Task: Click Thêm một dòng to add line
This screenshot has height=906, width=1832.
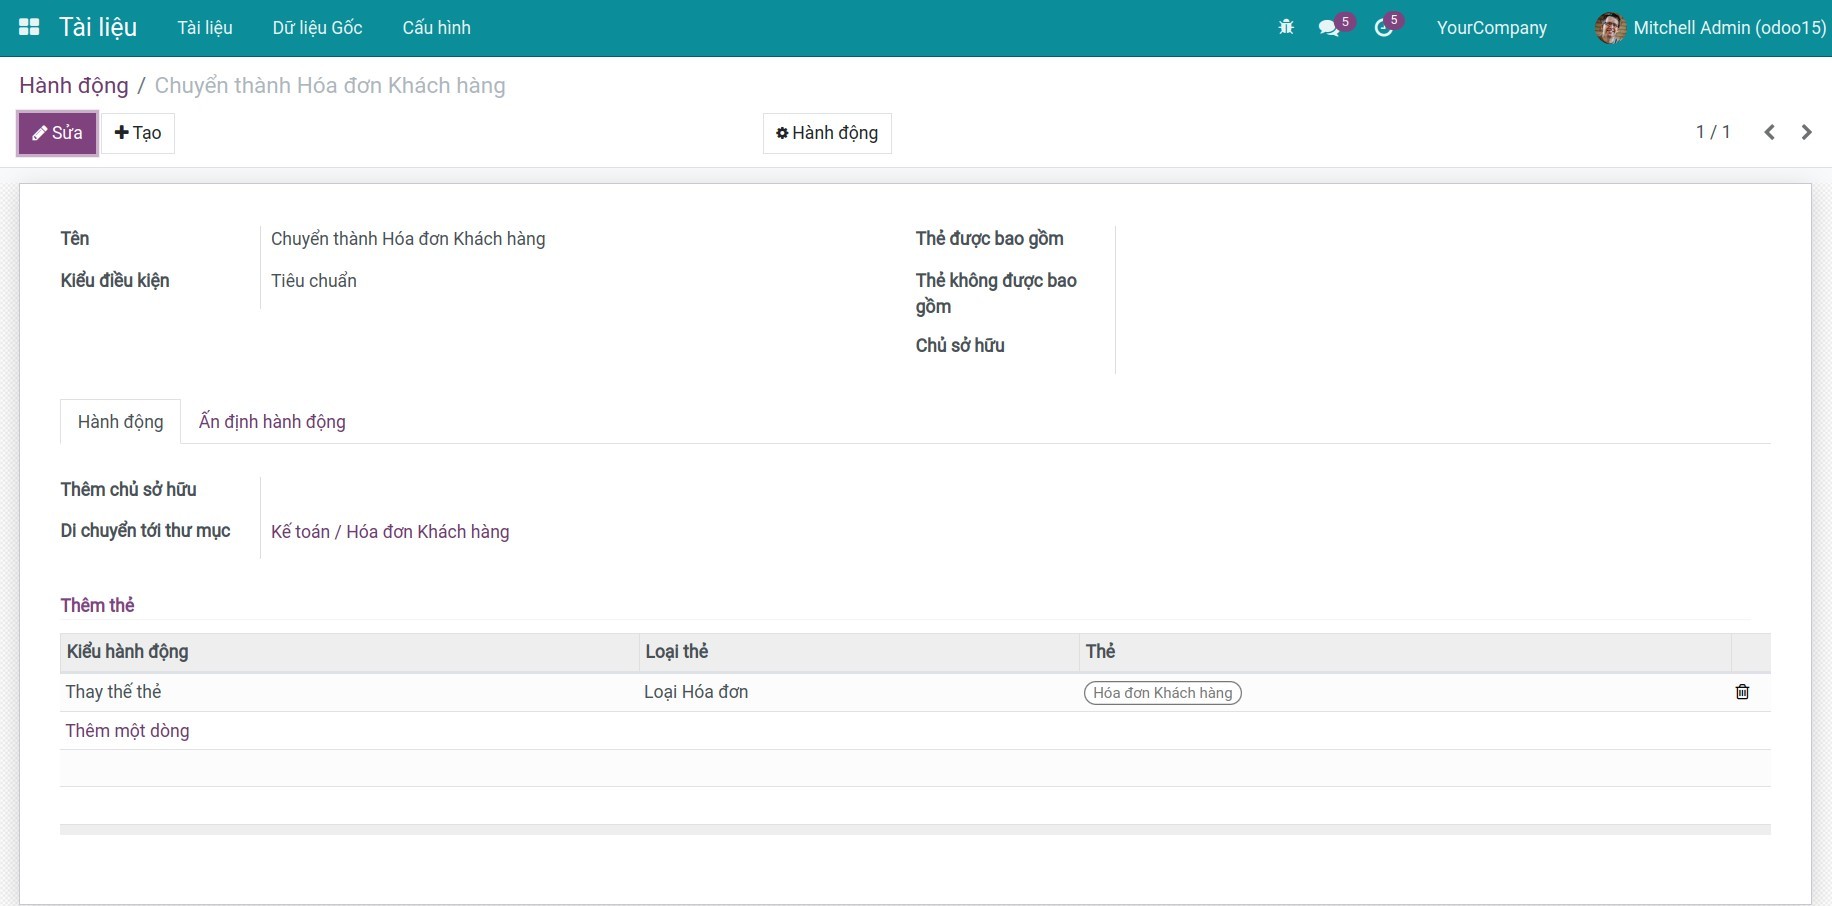Action: (127, 731)
